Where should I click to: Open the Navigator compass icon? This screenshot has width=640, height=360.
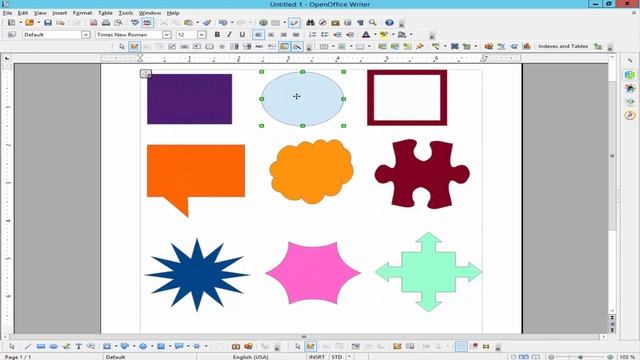click(x=323, y=23)
